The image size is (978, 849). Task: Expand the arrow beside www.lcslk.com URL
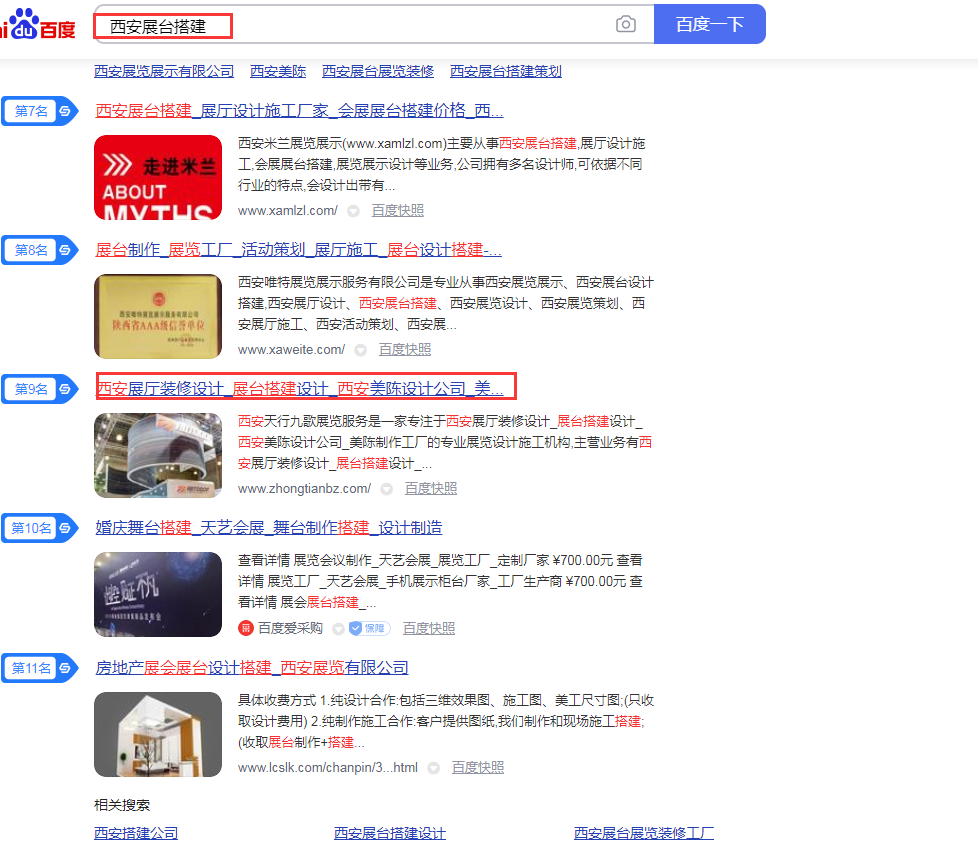(433, 768)
